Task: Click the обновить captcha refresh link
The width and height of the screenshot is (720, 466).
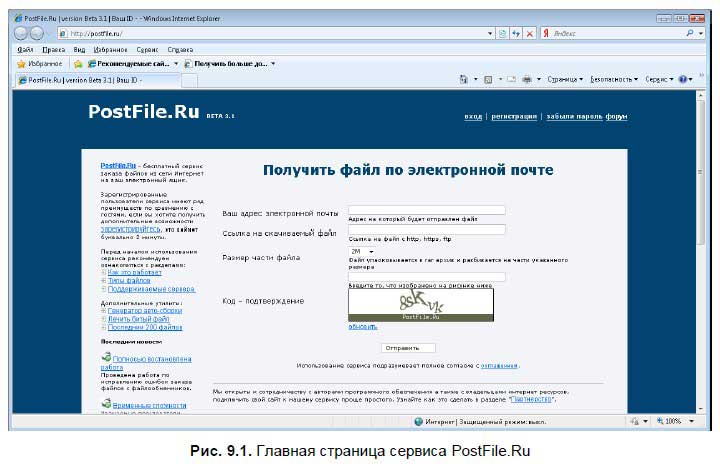Action: click(x=362, y=327)
